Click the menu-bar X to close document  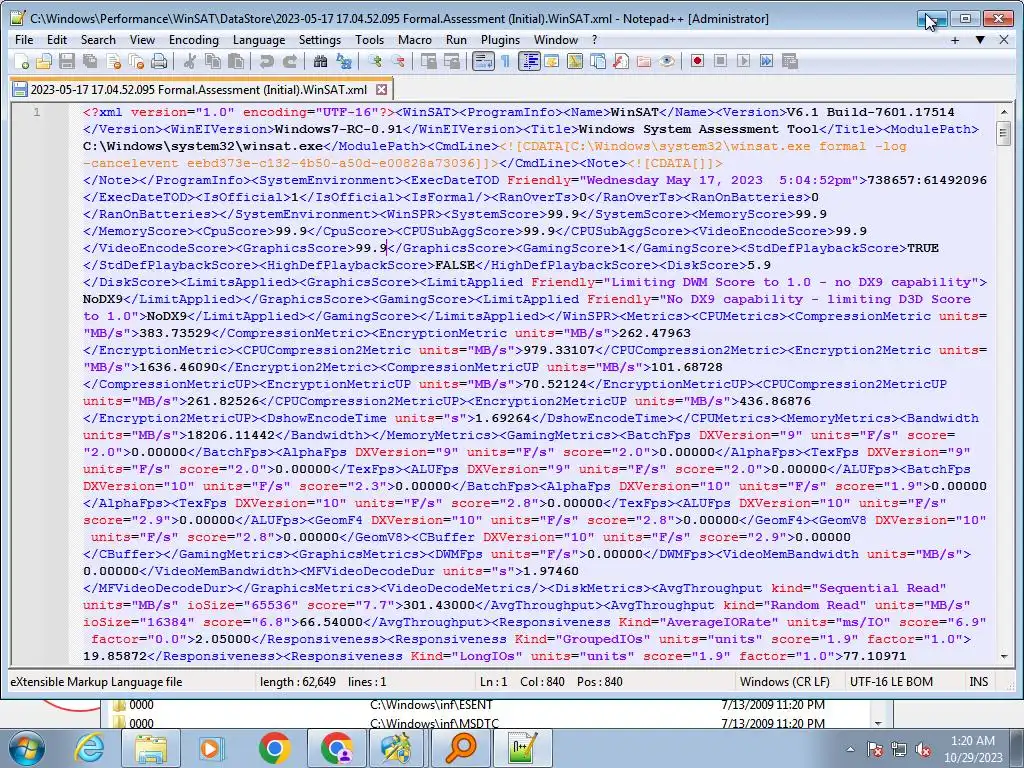1004,40
